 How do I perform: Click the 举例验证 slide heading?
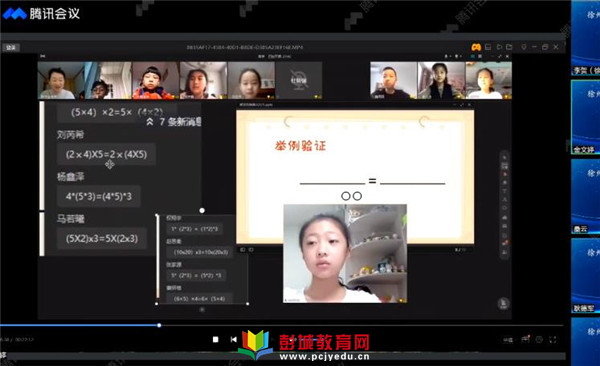coord(300,146)
